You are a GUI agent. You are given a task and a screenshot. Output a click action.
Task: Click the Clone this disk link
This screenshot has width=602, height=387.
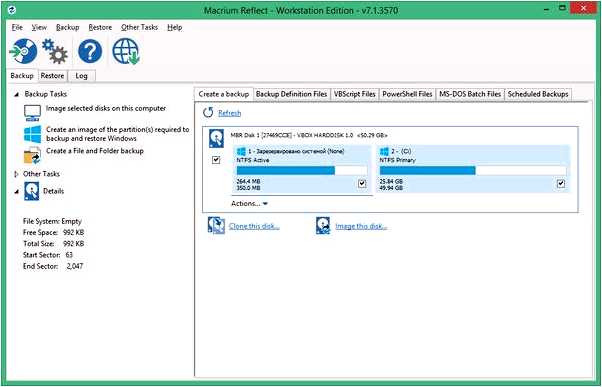[254, 226]
